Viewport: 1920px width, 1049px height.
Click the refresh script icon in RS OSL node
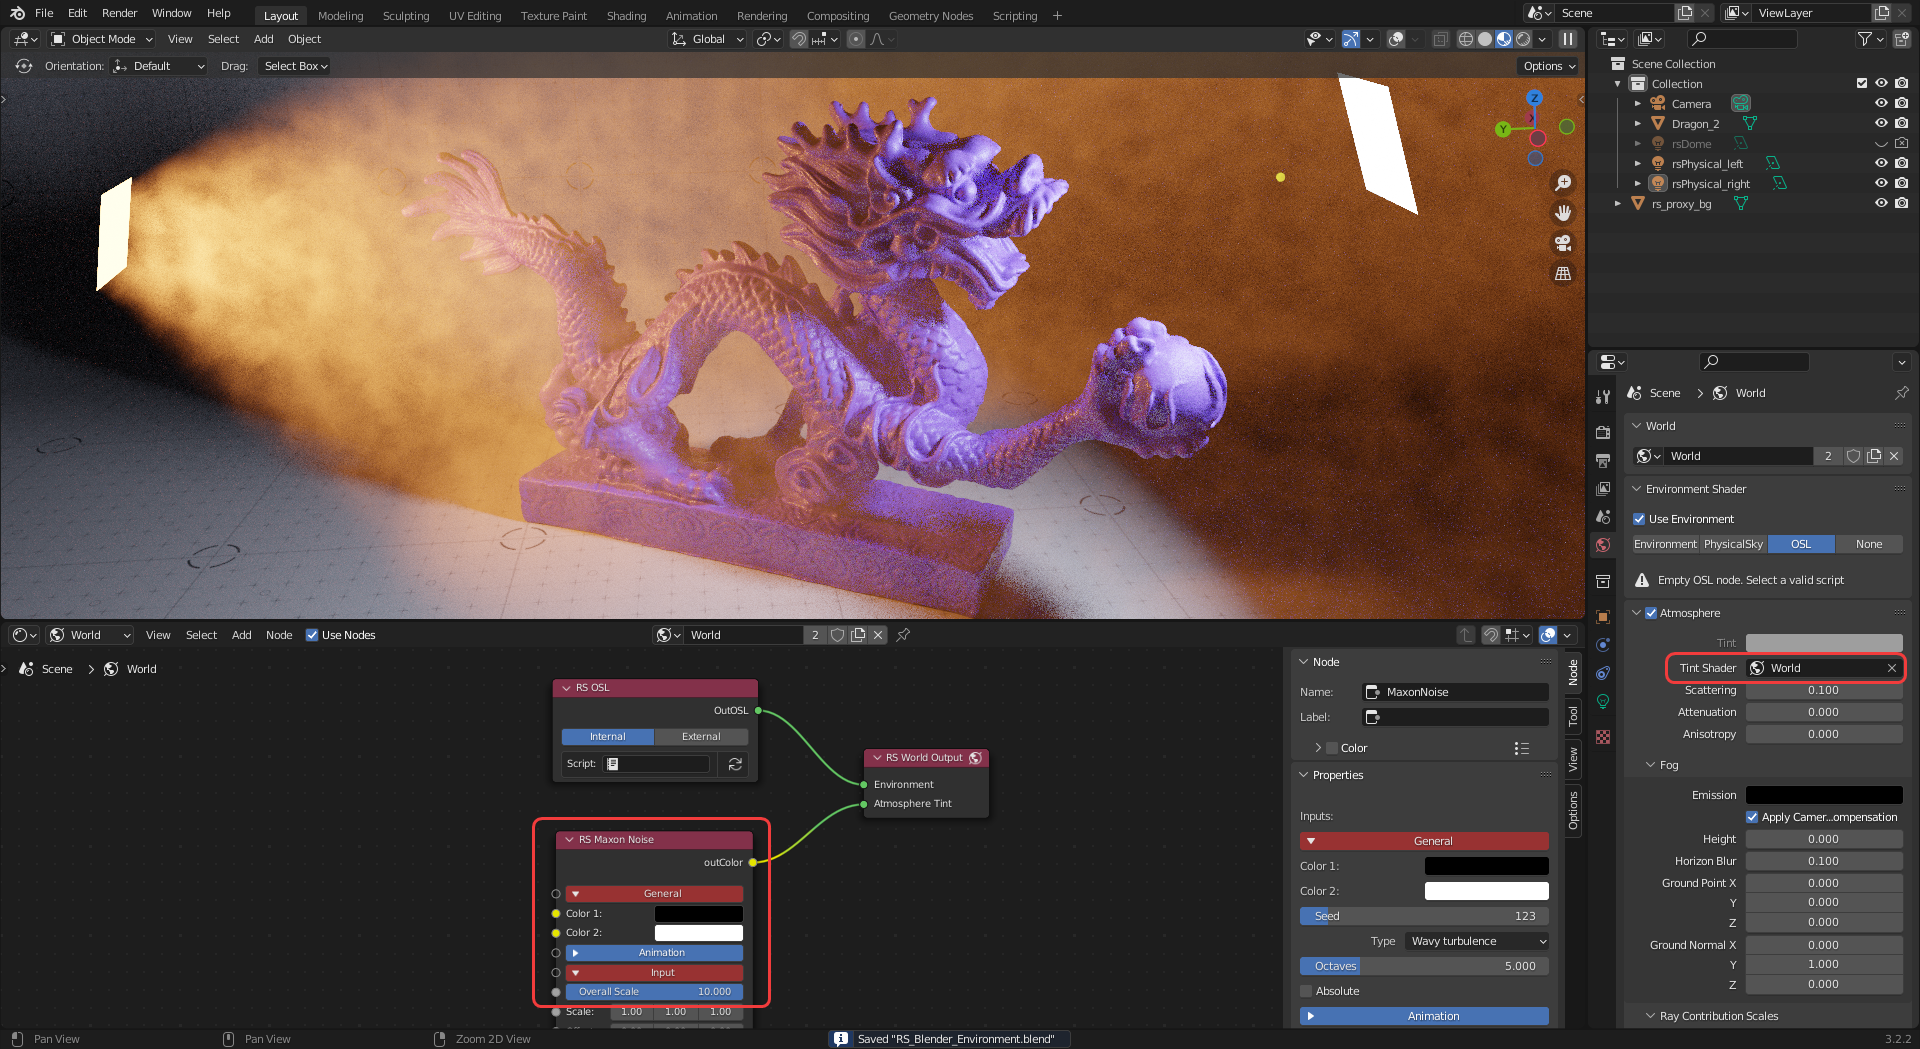point(735,764)
